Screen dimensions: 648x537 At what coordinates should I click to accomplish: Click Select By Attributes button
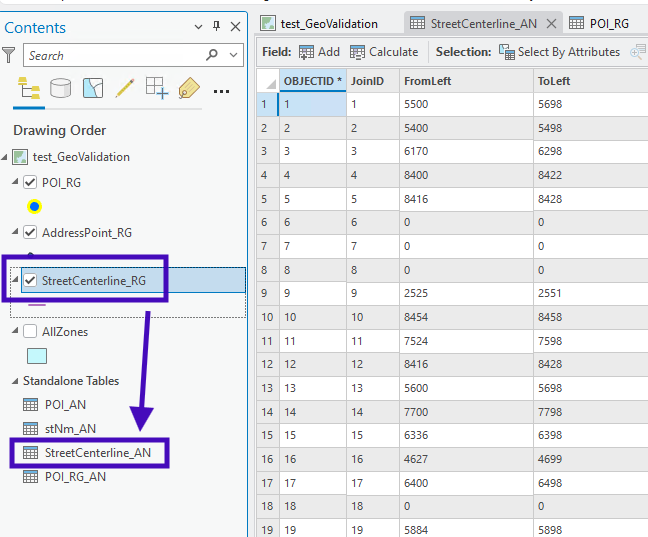pyautogui.click(x=559, y=52)
